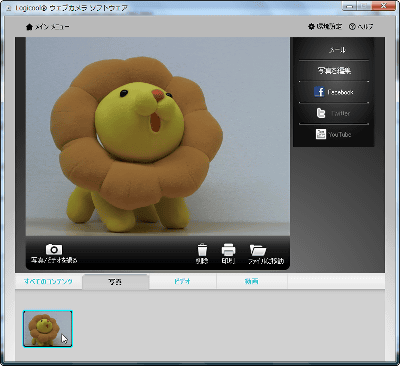Screen dimensions: 400x366
Task: Select the lion plush photo thumbnail
Action: coord(47,329)
